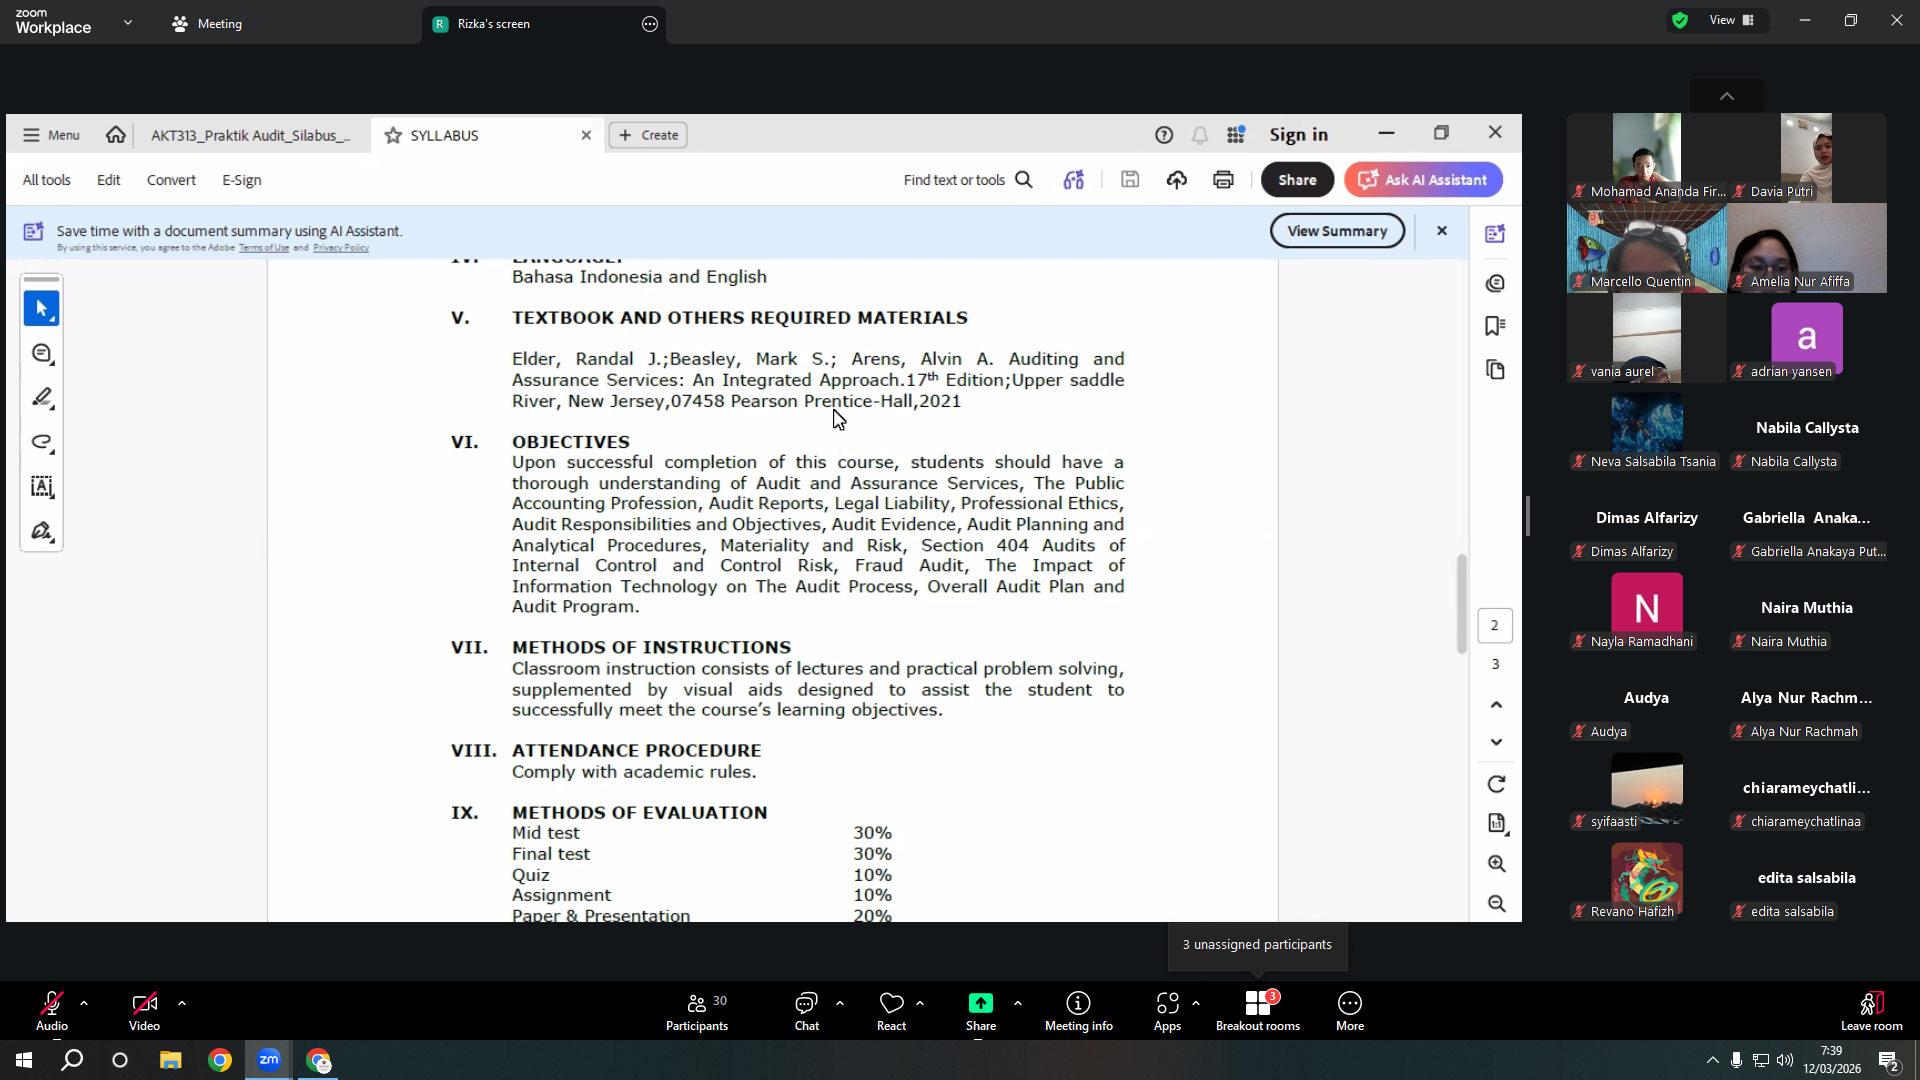
Task: Open the comments panel in right sidebar
Action: (x=1496, y=284)
